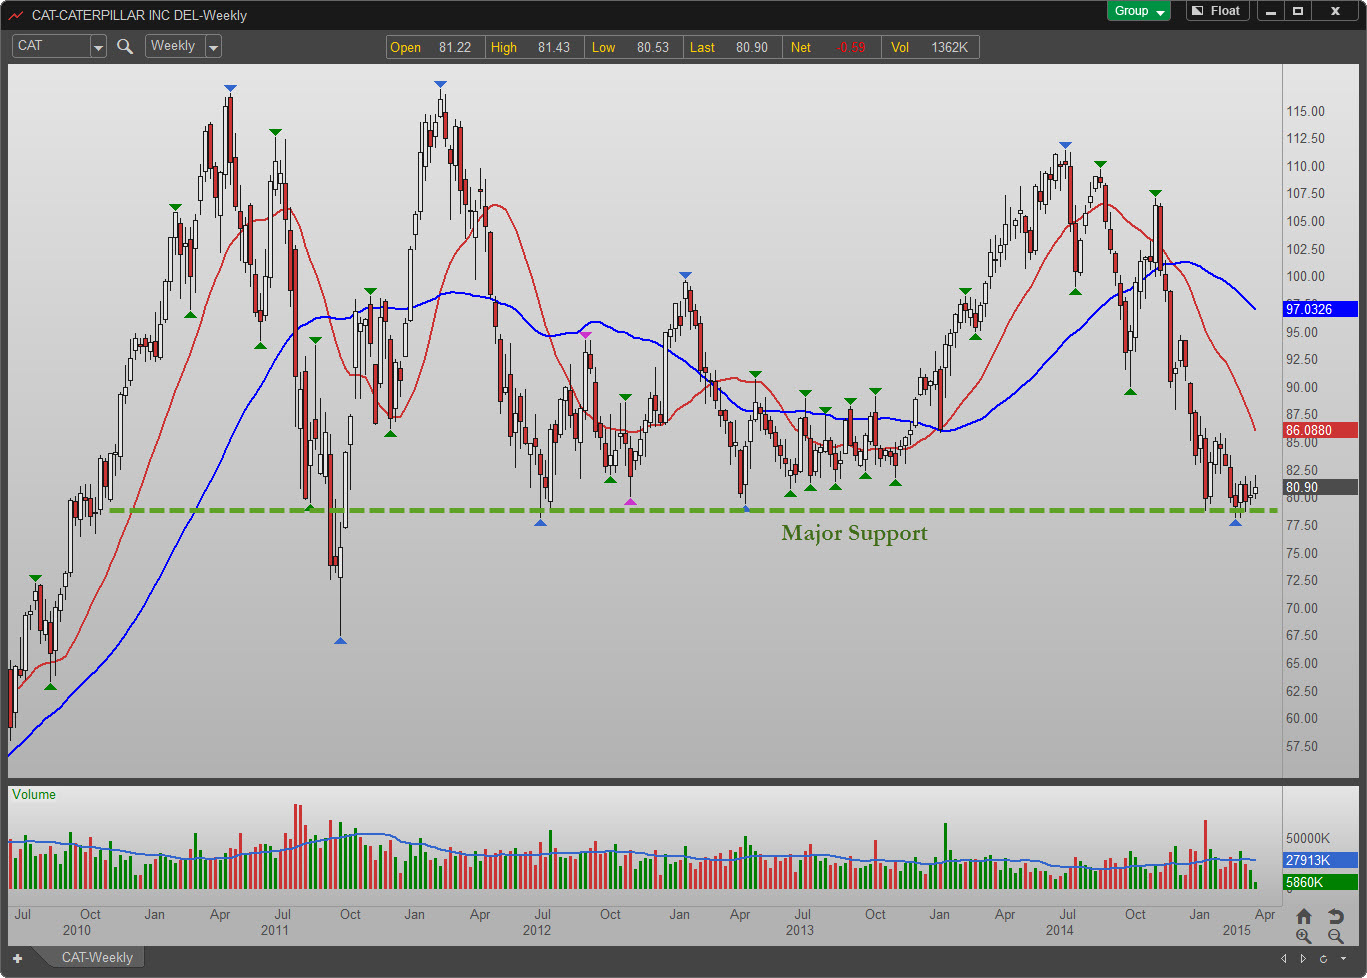Click the blue low marker near the 2015 candles
This screenshot has height=978, width=1367.
pyautogui.click(x=1235, y=522)
